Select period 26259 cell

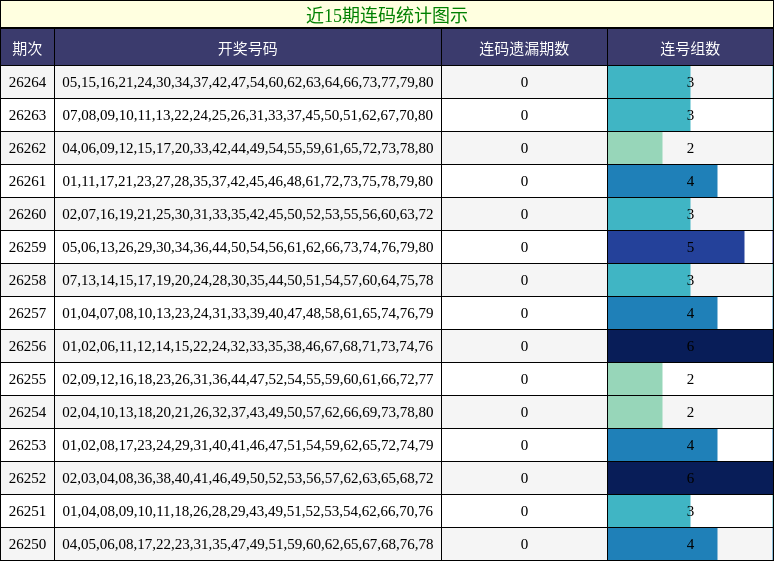[27, 247]
